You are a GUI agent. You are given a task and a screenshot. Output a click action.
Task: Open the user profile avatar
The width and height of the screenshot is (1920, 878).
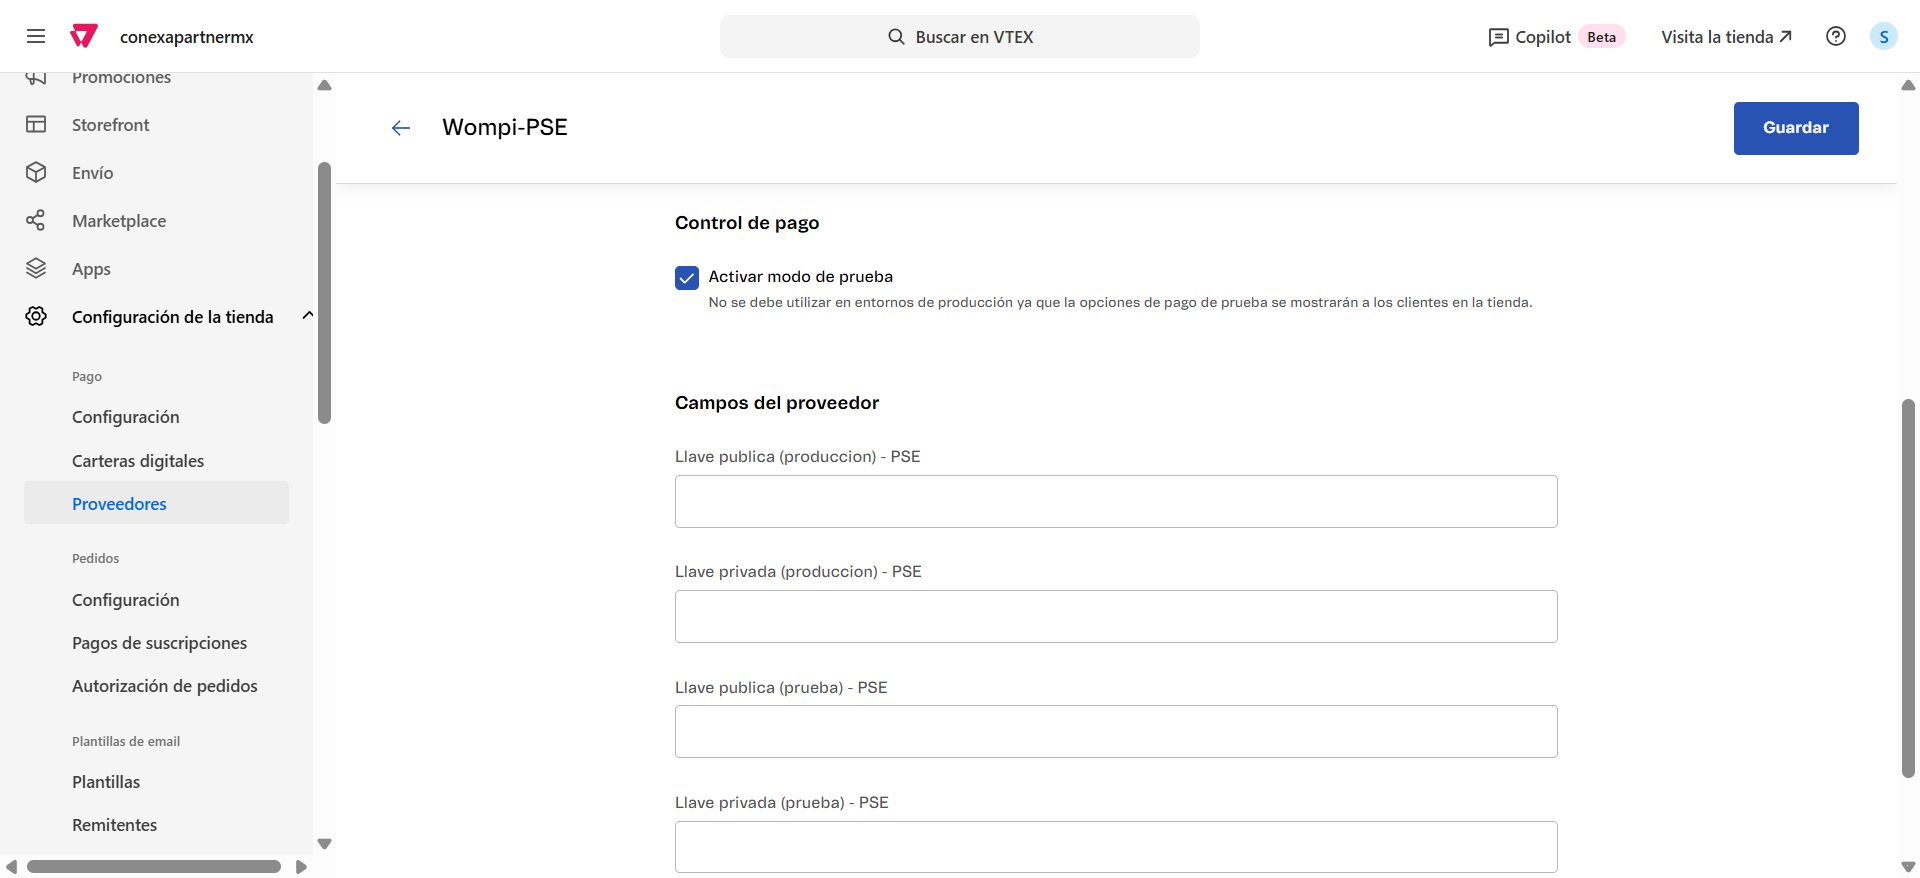point(1883,37)
